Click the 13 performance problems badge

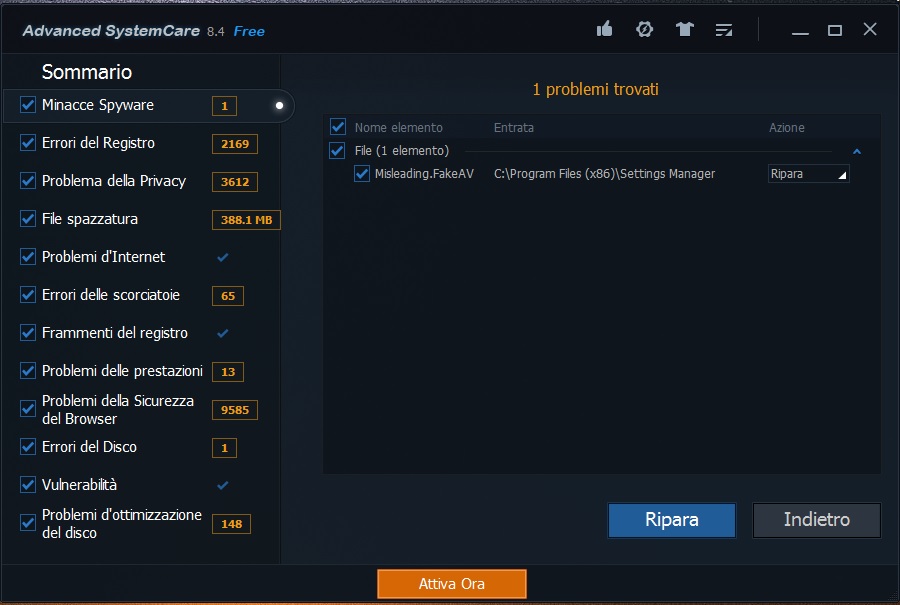(x=228, y=371)
